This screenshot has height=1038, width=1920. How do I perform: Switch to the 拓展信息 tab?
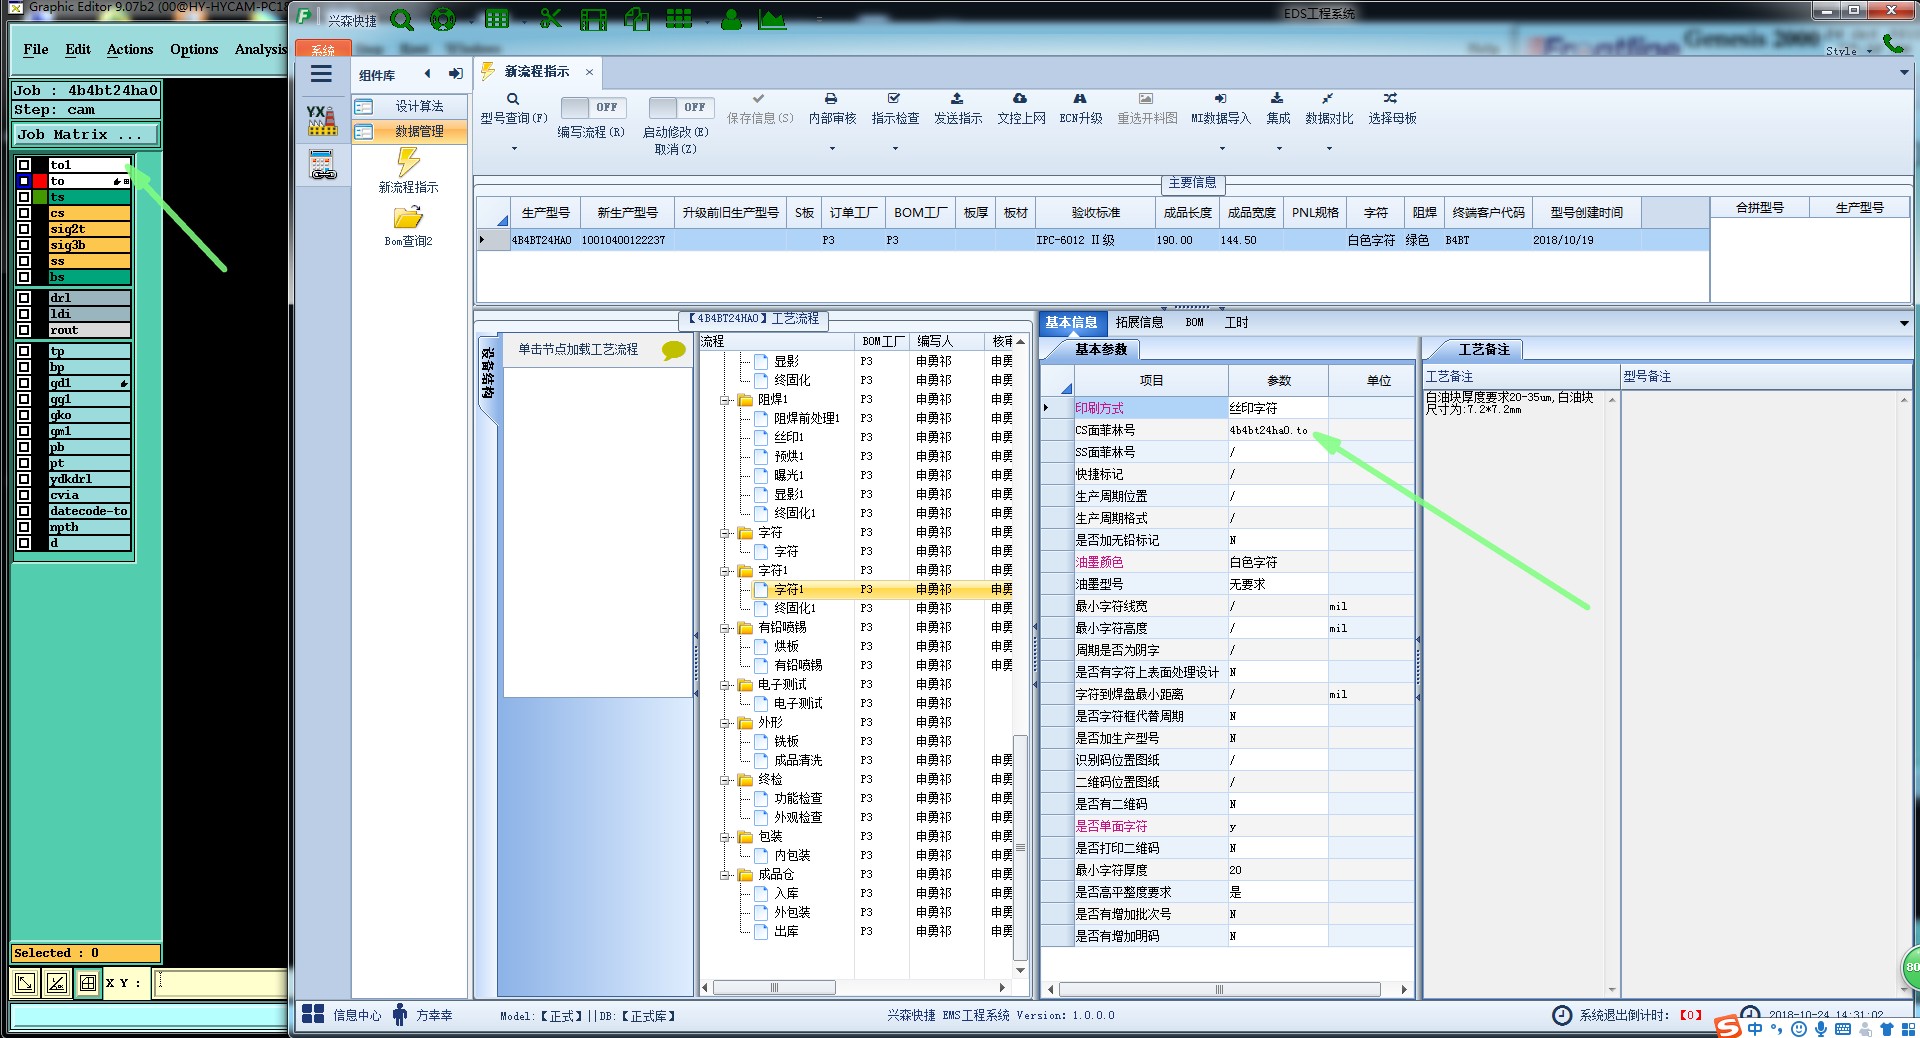point(1139,322)
